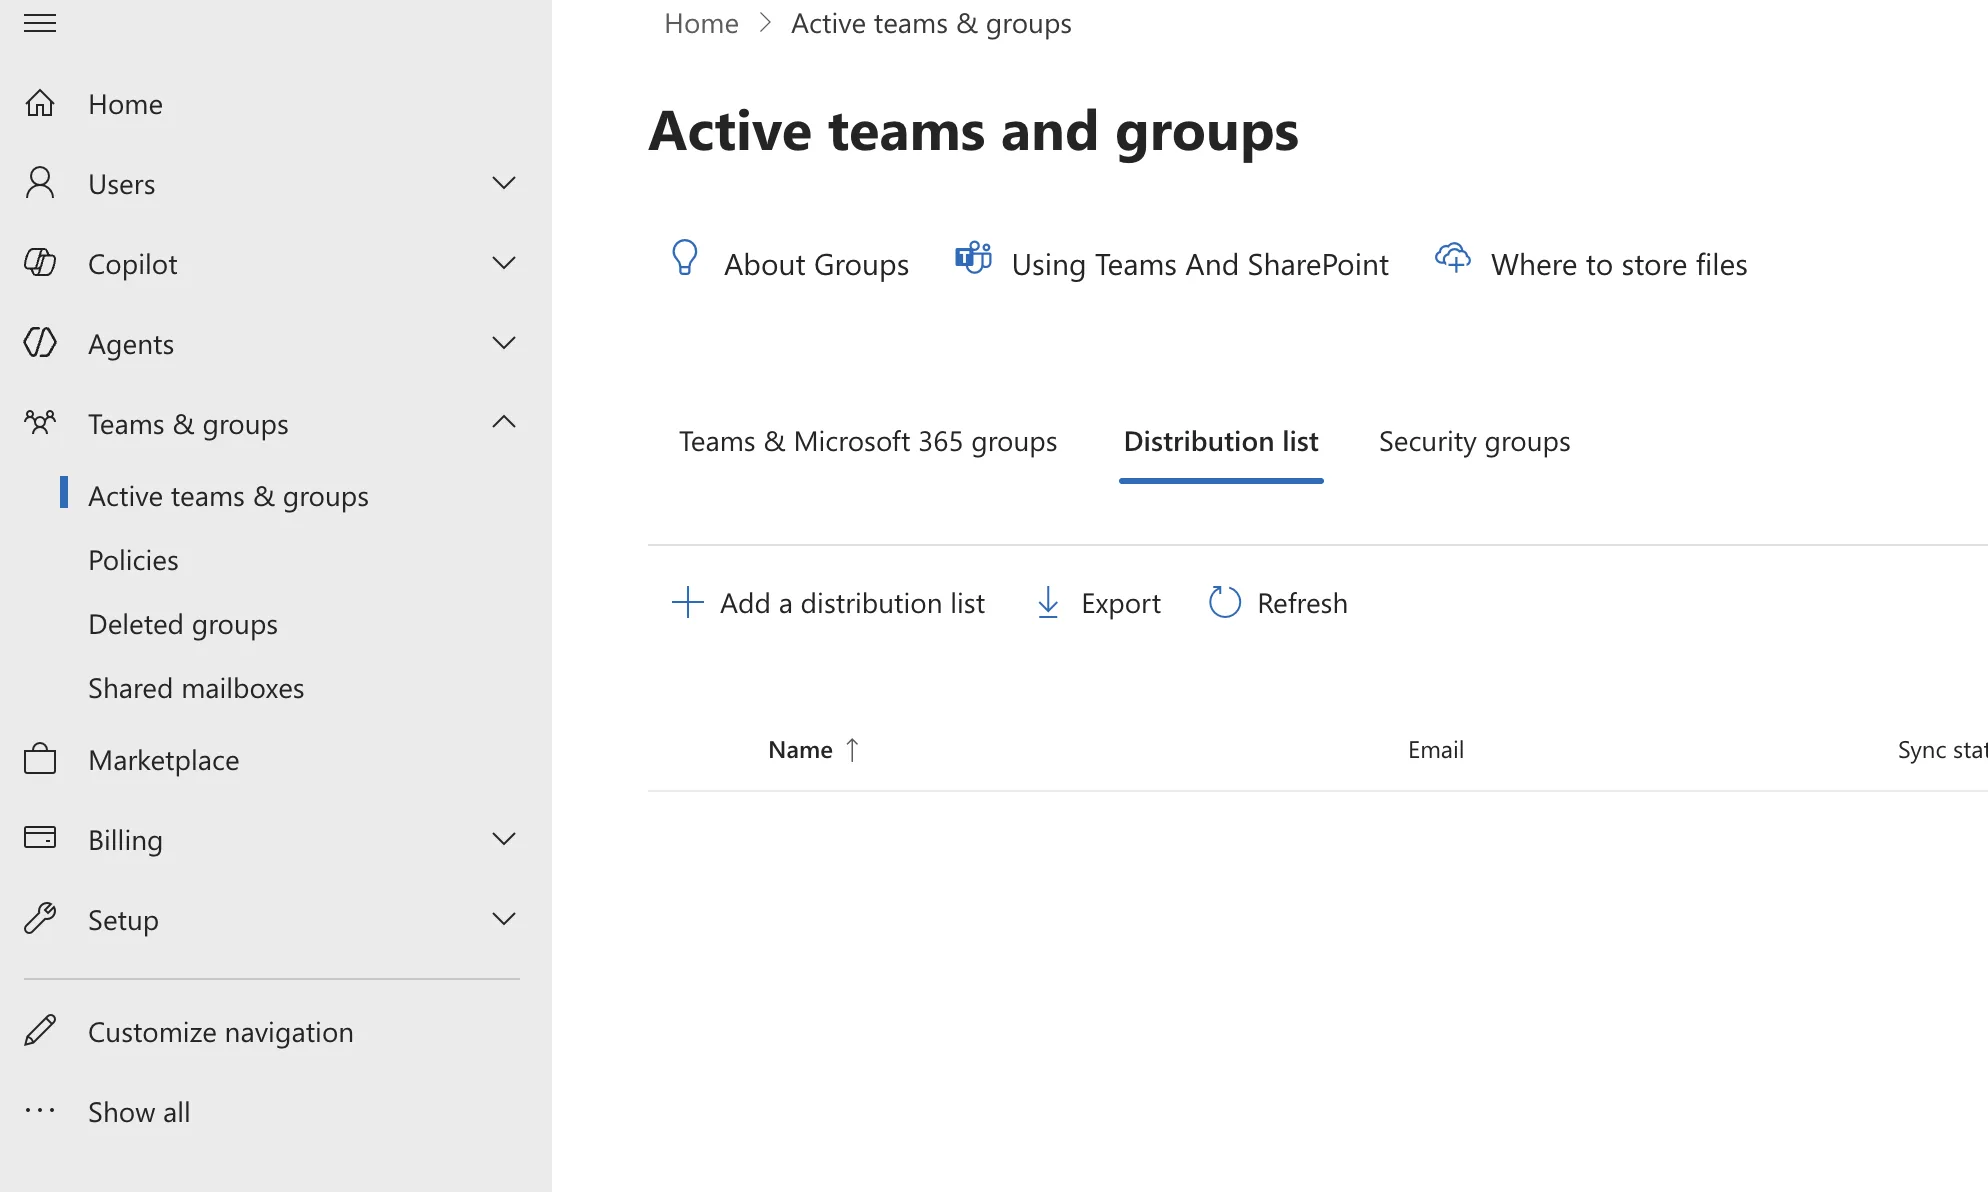Expand the Setup section chevron
The image size is (1988, 1192).
pos(504,919)
